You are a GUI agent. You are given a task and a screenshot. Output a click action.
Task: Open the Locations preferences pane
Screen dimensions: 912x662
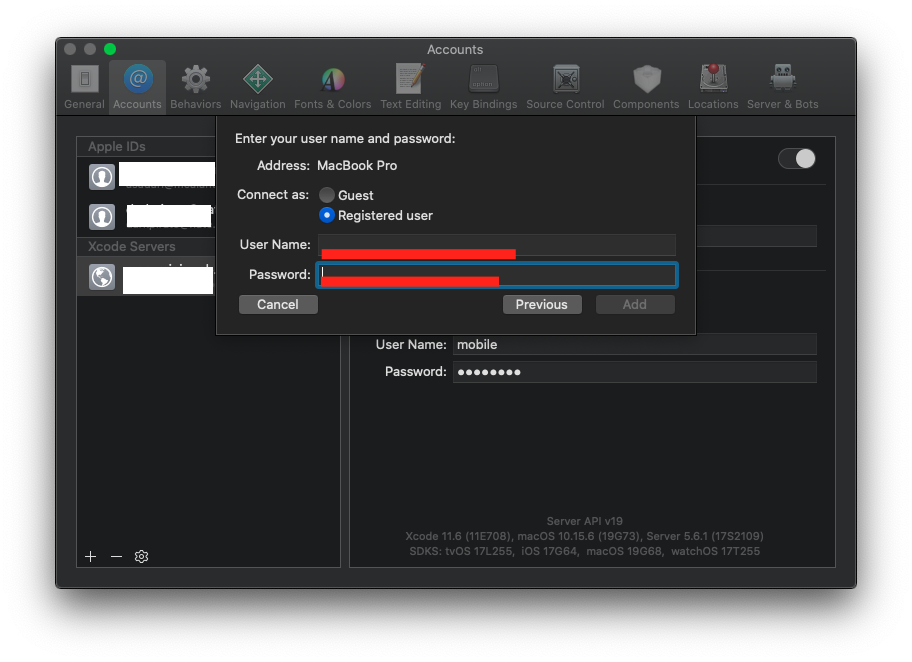coord(713,87)
